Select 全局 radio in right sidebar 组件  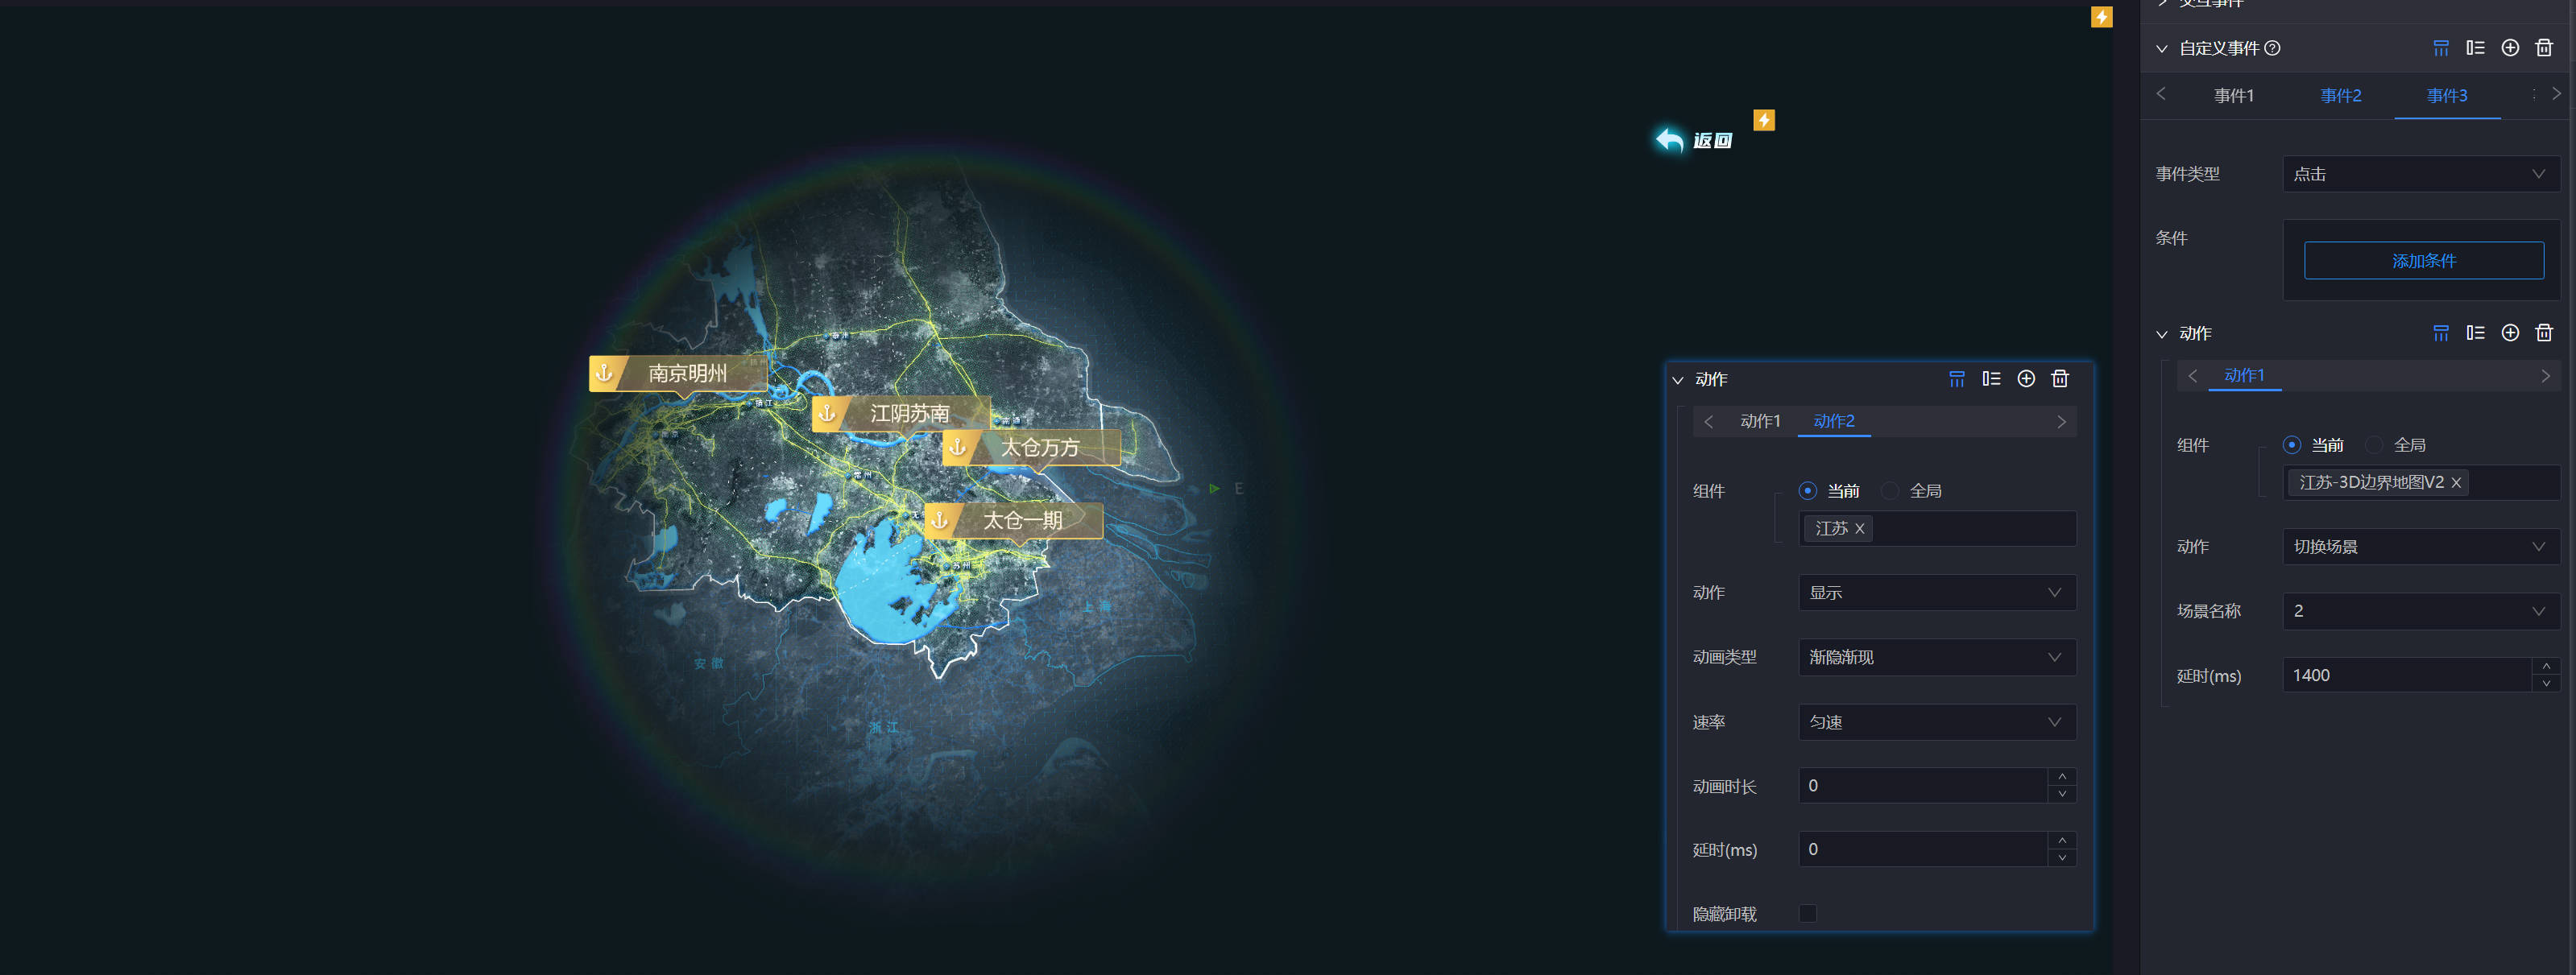point(2373,445)
